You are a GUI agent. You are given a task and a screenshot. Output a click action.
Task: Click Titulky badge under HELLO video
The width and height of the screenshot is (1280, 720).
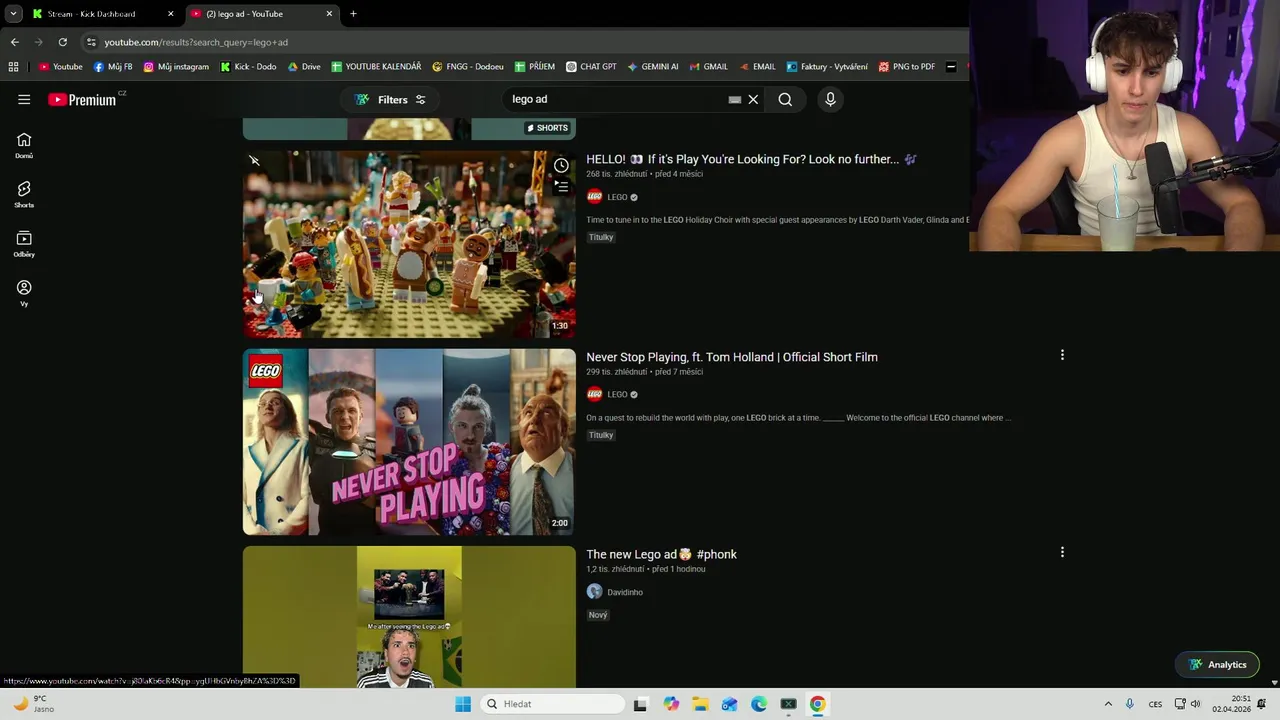(x=601, y=237)
